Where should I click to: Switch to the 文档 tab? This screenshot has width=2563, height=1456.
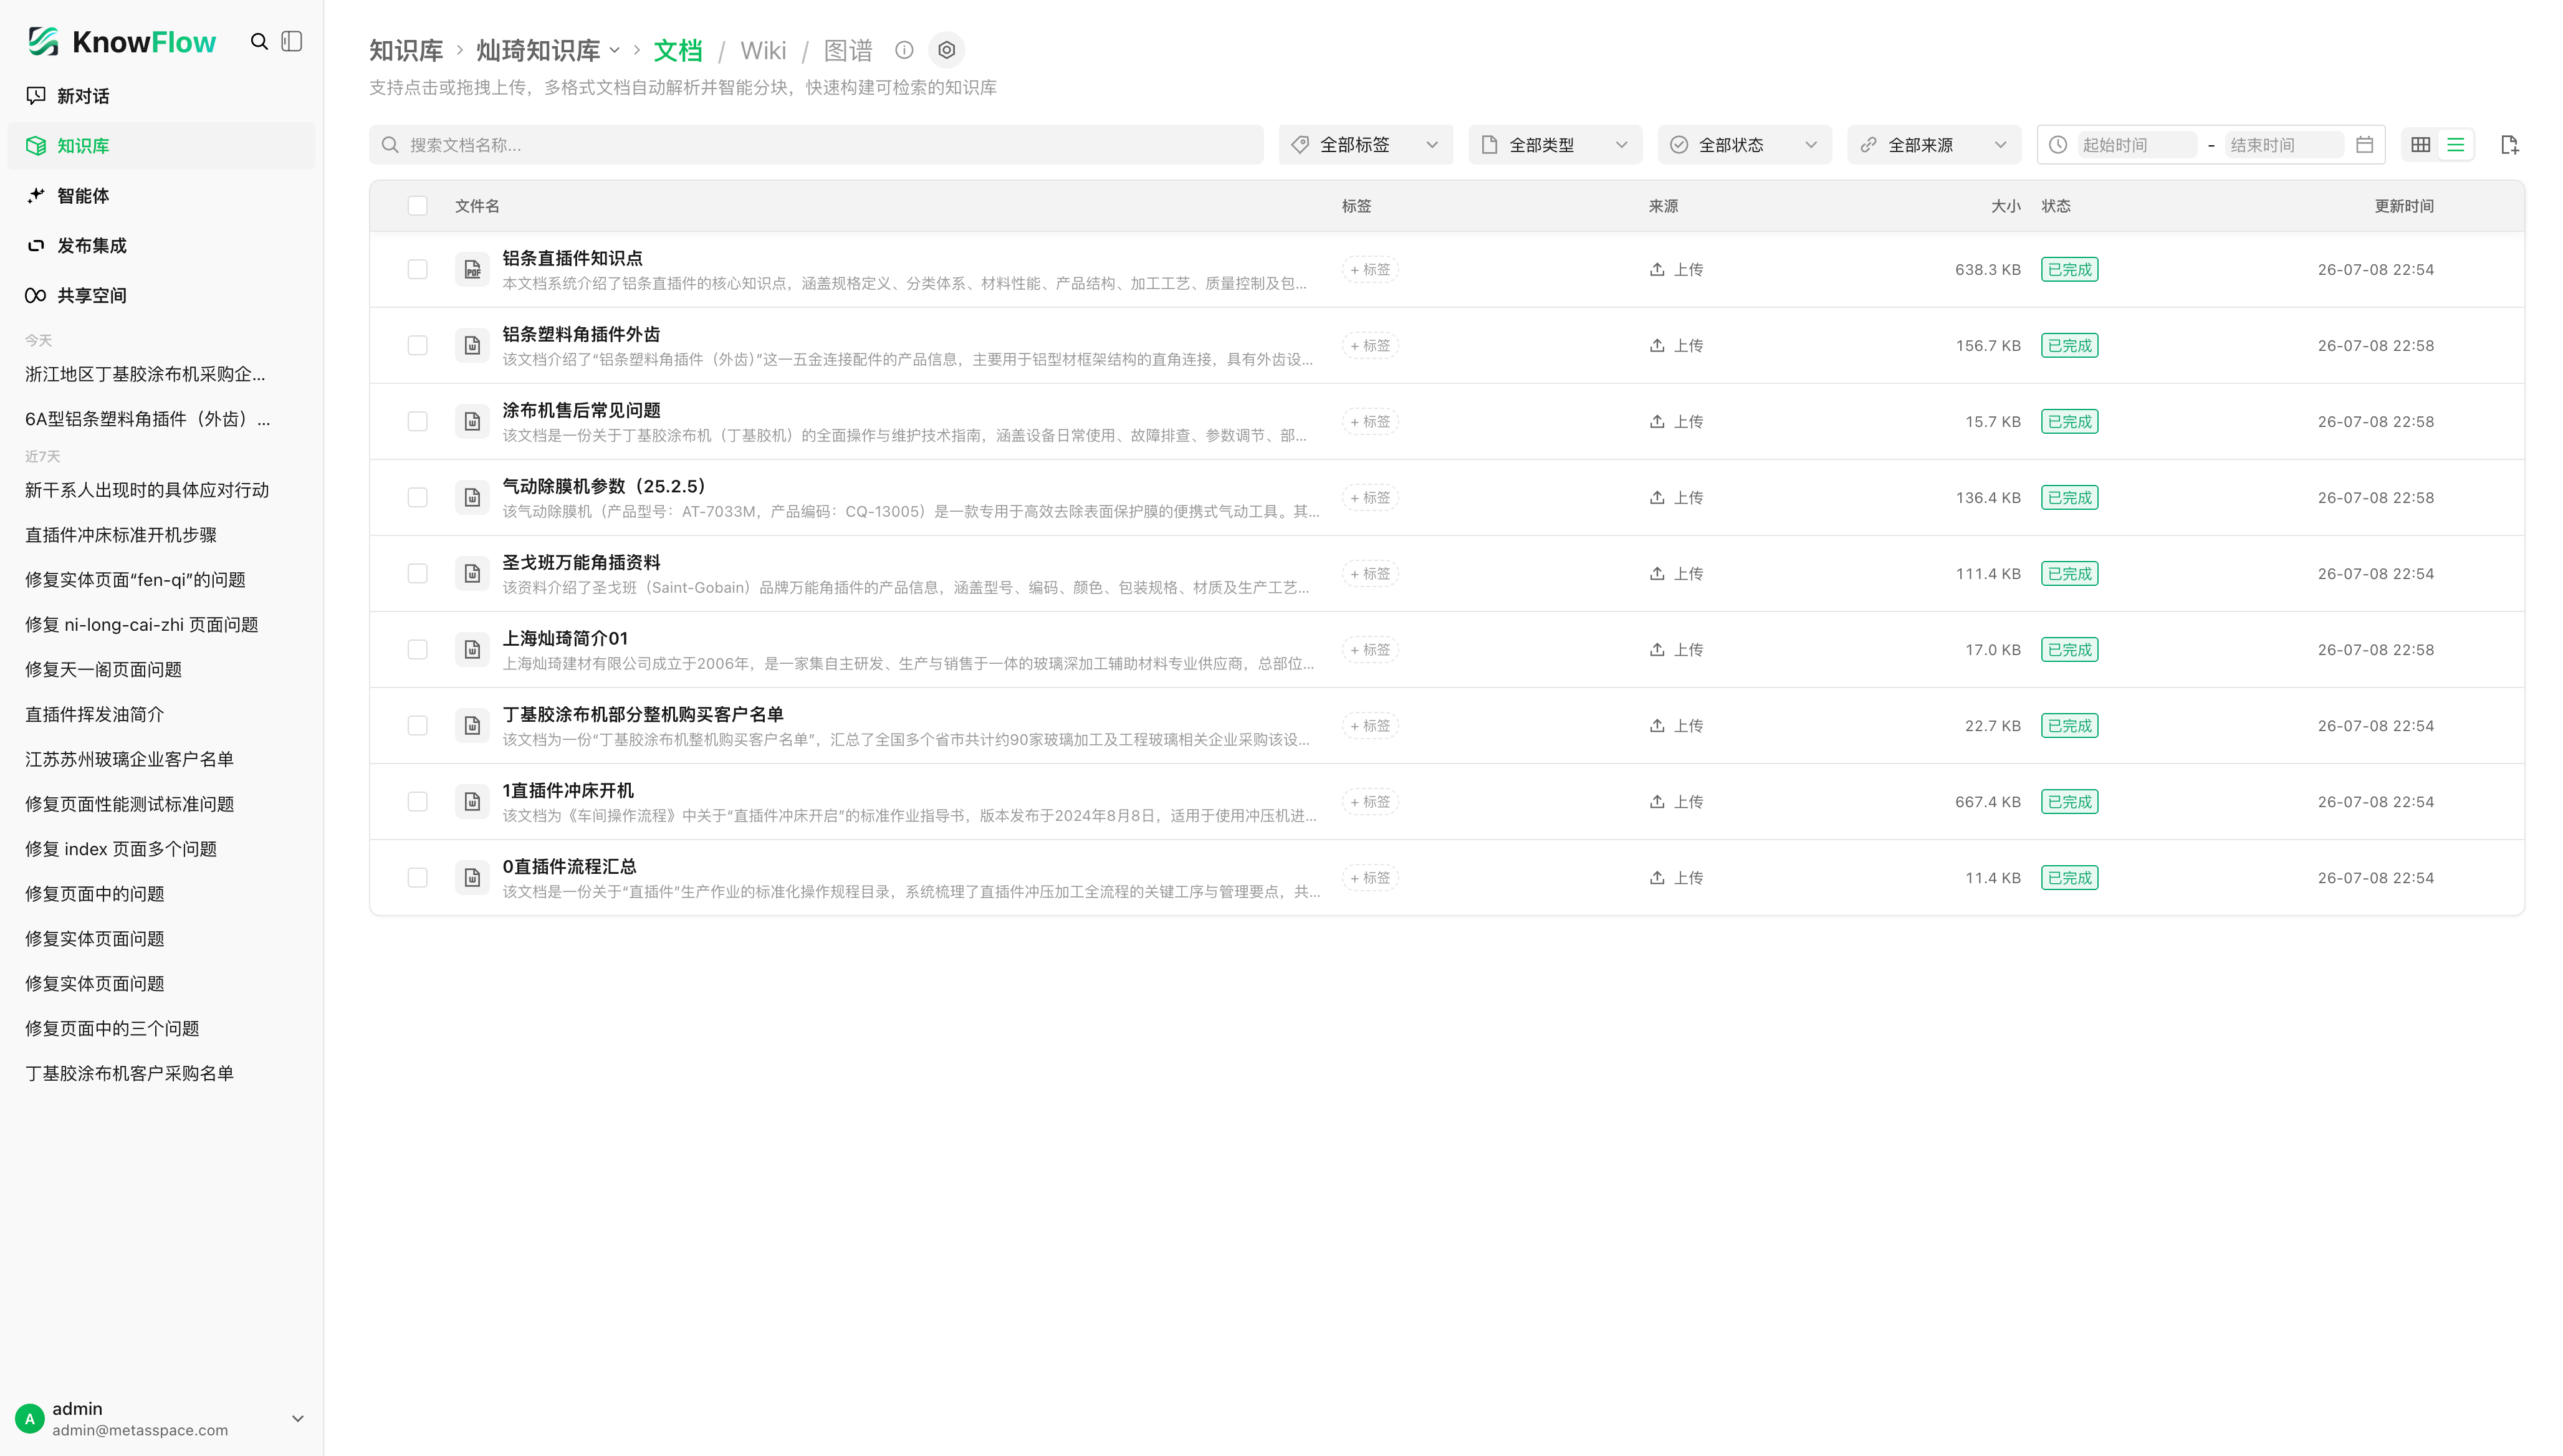click(x=678, y=50)
